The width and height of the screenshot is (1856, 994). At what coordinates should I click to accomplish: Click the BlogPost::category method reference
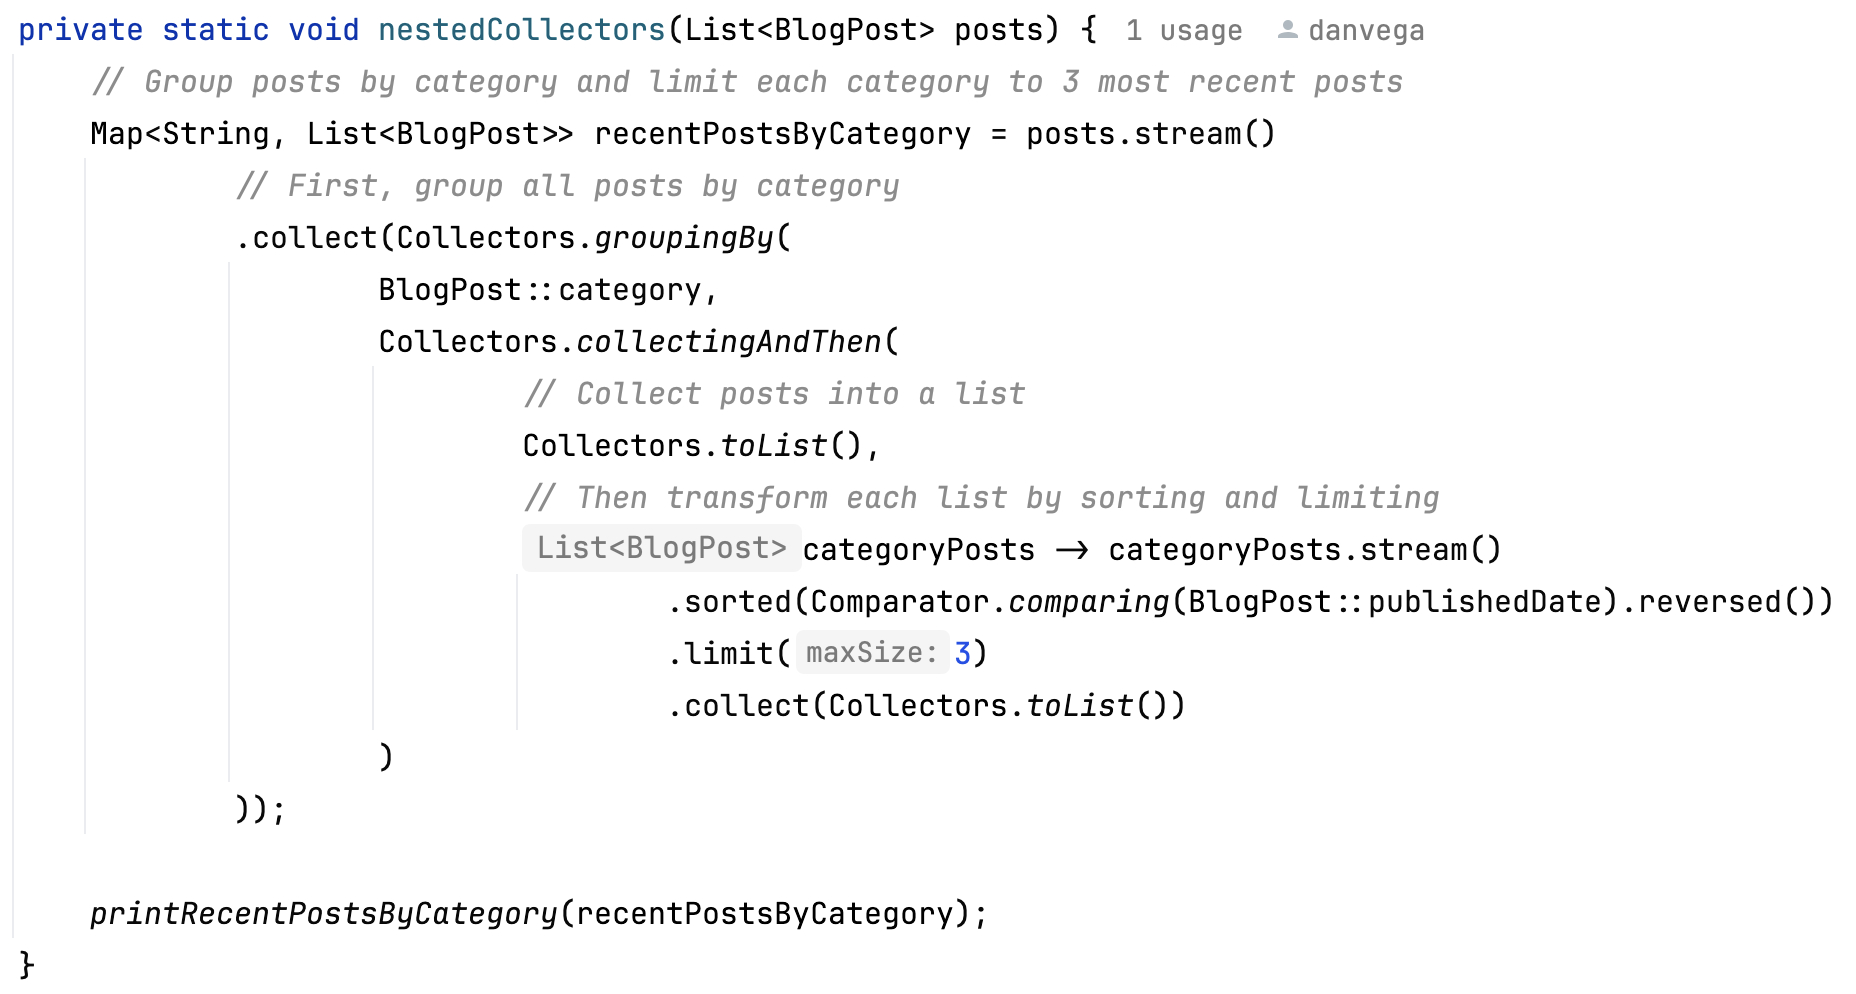pos(540,290)
